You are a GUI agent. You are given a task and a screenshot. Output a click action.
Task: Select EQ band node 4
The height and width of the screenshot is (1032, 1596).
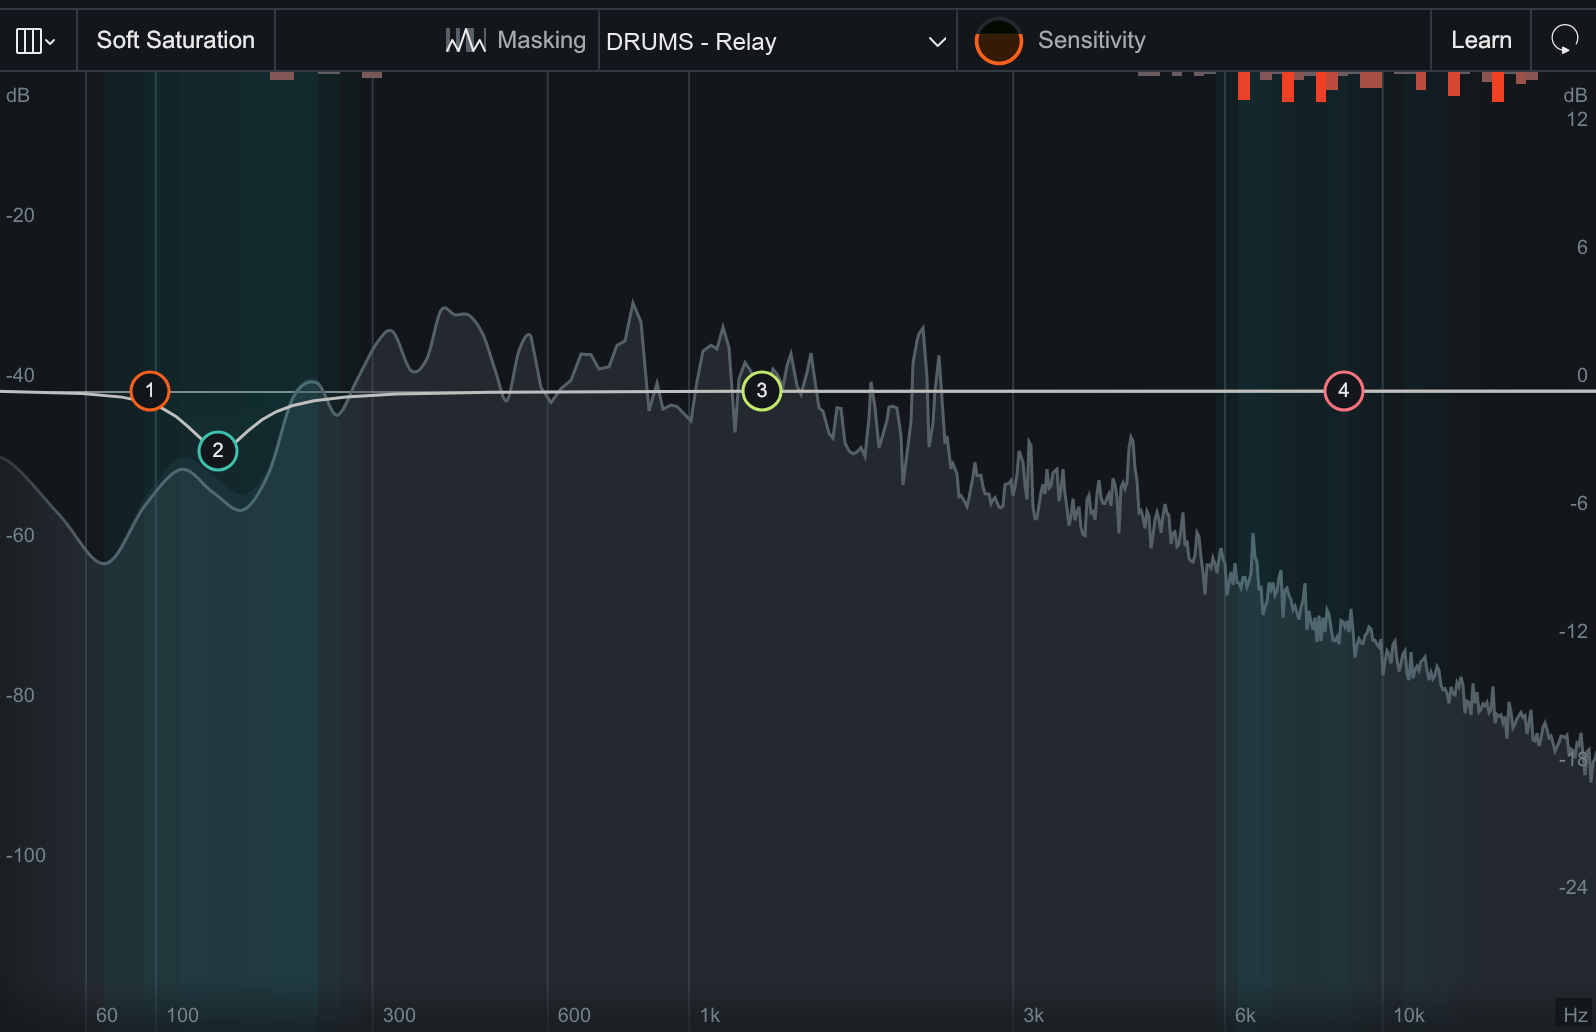[1344, 390]
